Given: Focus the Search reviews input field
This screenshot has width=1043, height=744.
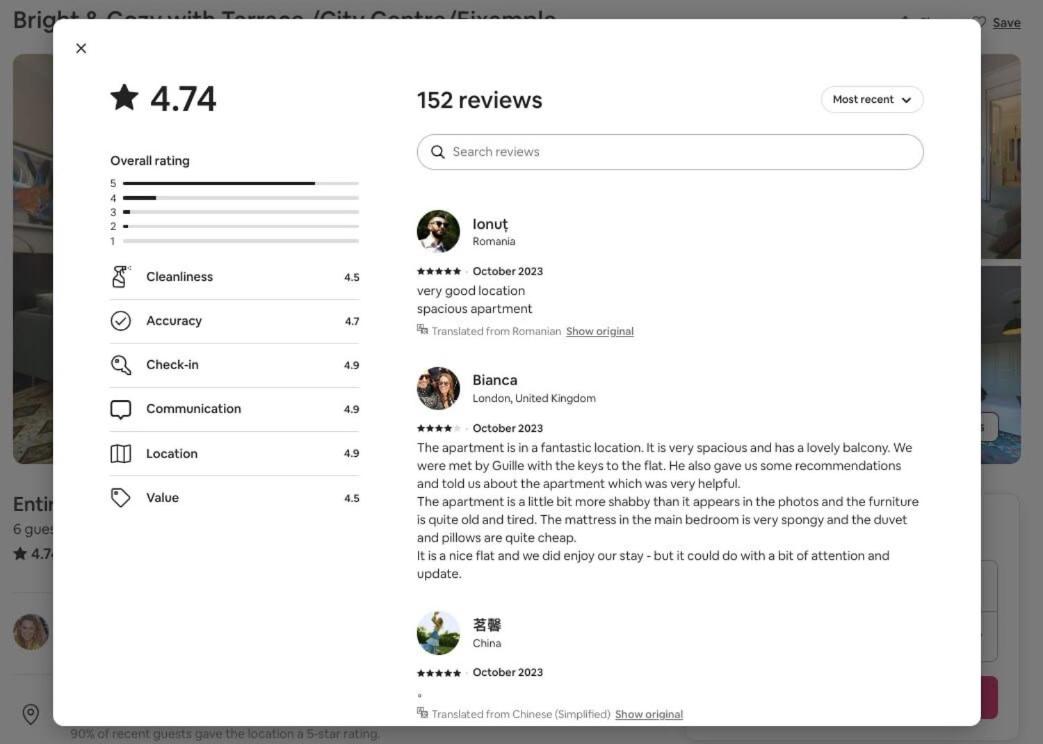Looking at the screenshot, I should tap(670, 152).
